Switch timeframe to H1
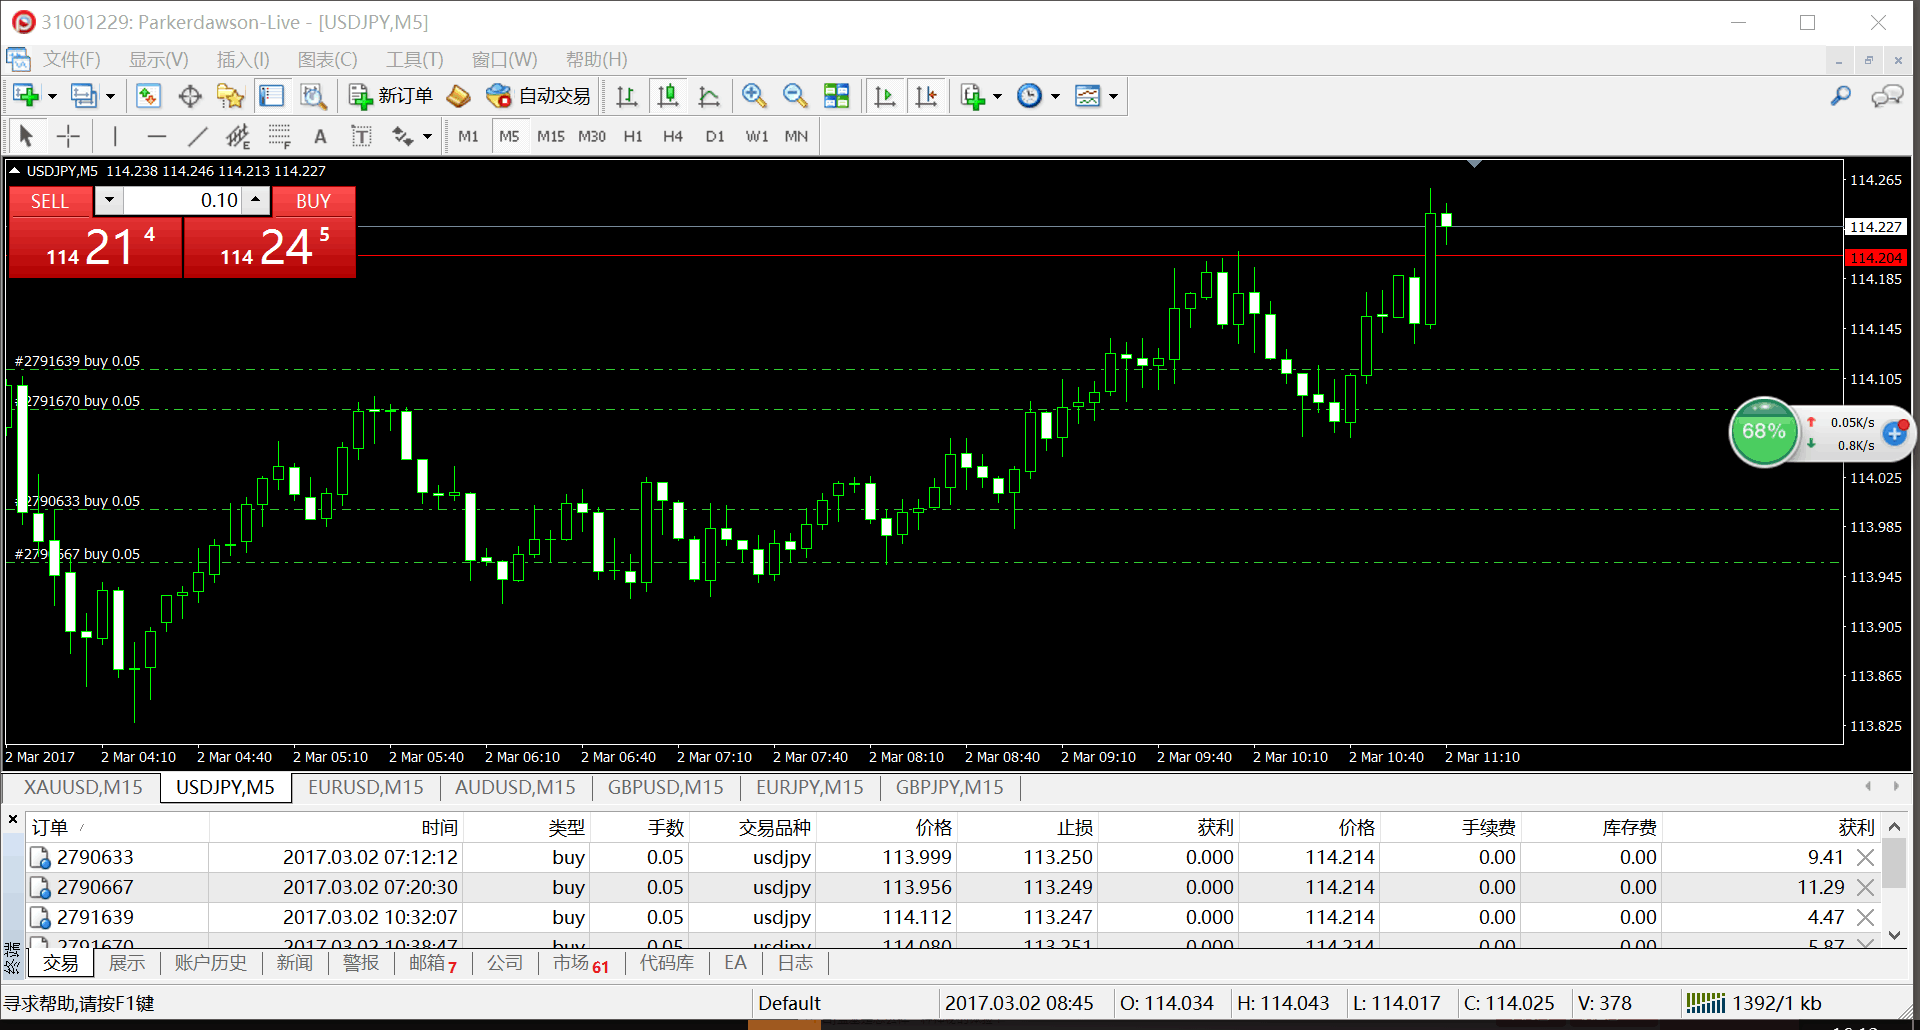Image resolution: width=1920 pixels, height=1030 pixels. tap(633, 136)
